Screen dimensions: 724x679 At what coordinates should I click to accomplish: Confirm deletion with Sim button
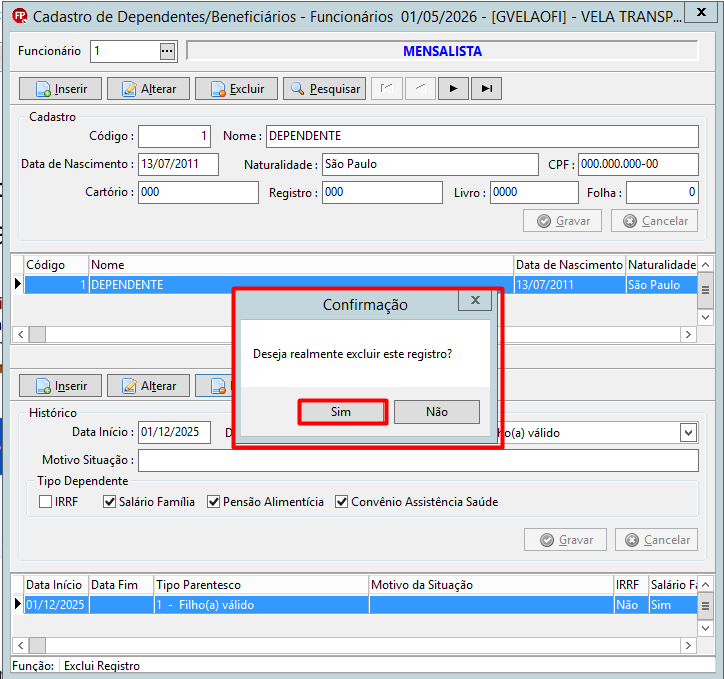(342, 412)
